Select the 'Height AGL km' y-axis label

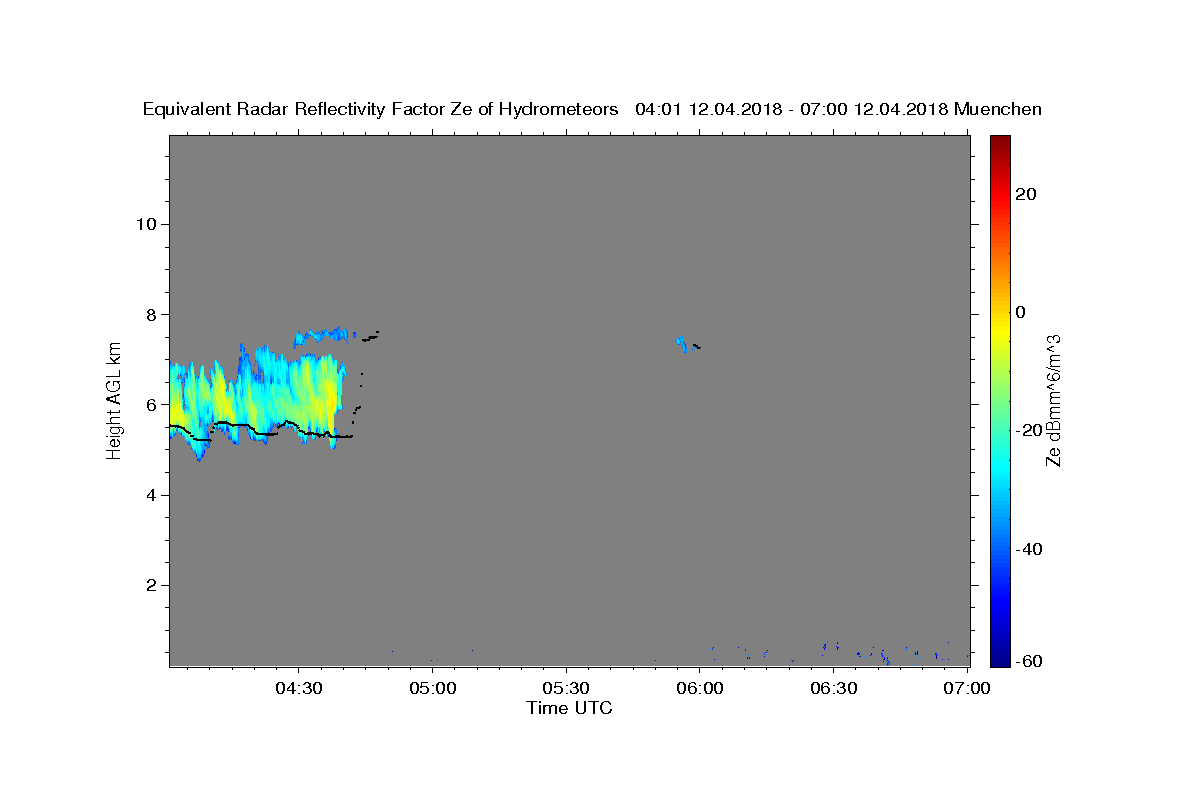115,399
